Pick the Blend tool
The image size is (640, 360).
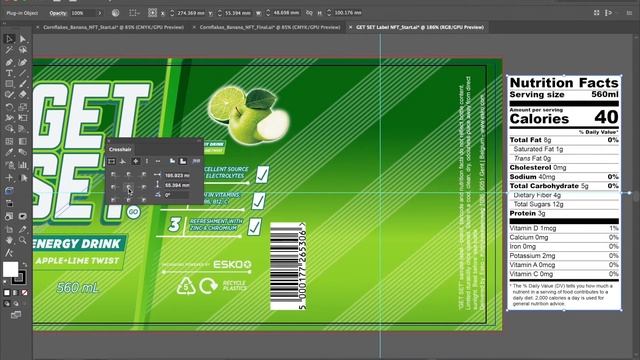point(22,152)
